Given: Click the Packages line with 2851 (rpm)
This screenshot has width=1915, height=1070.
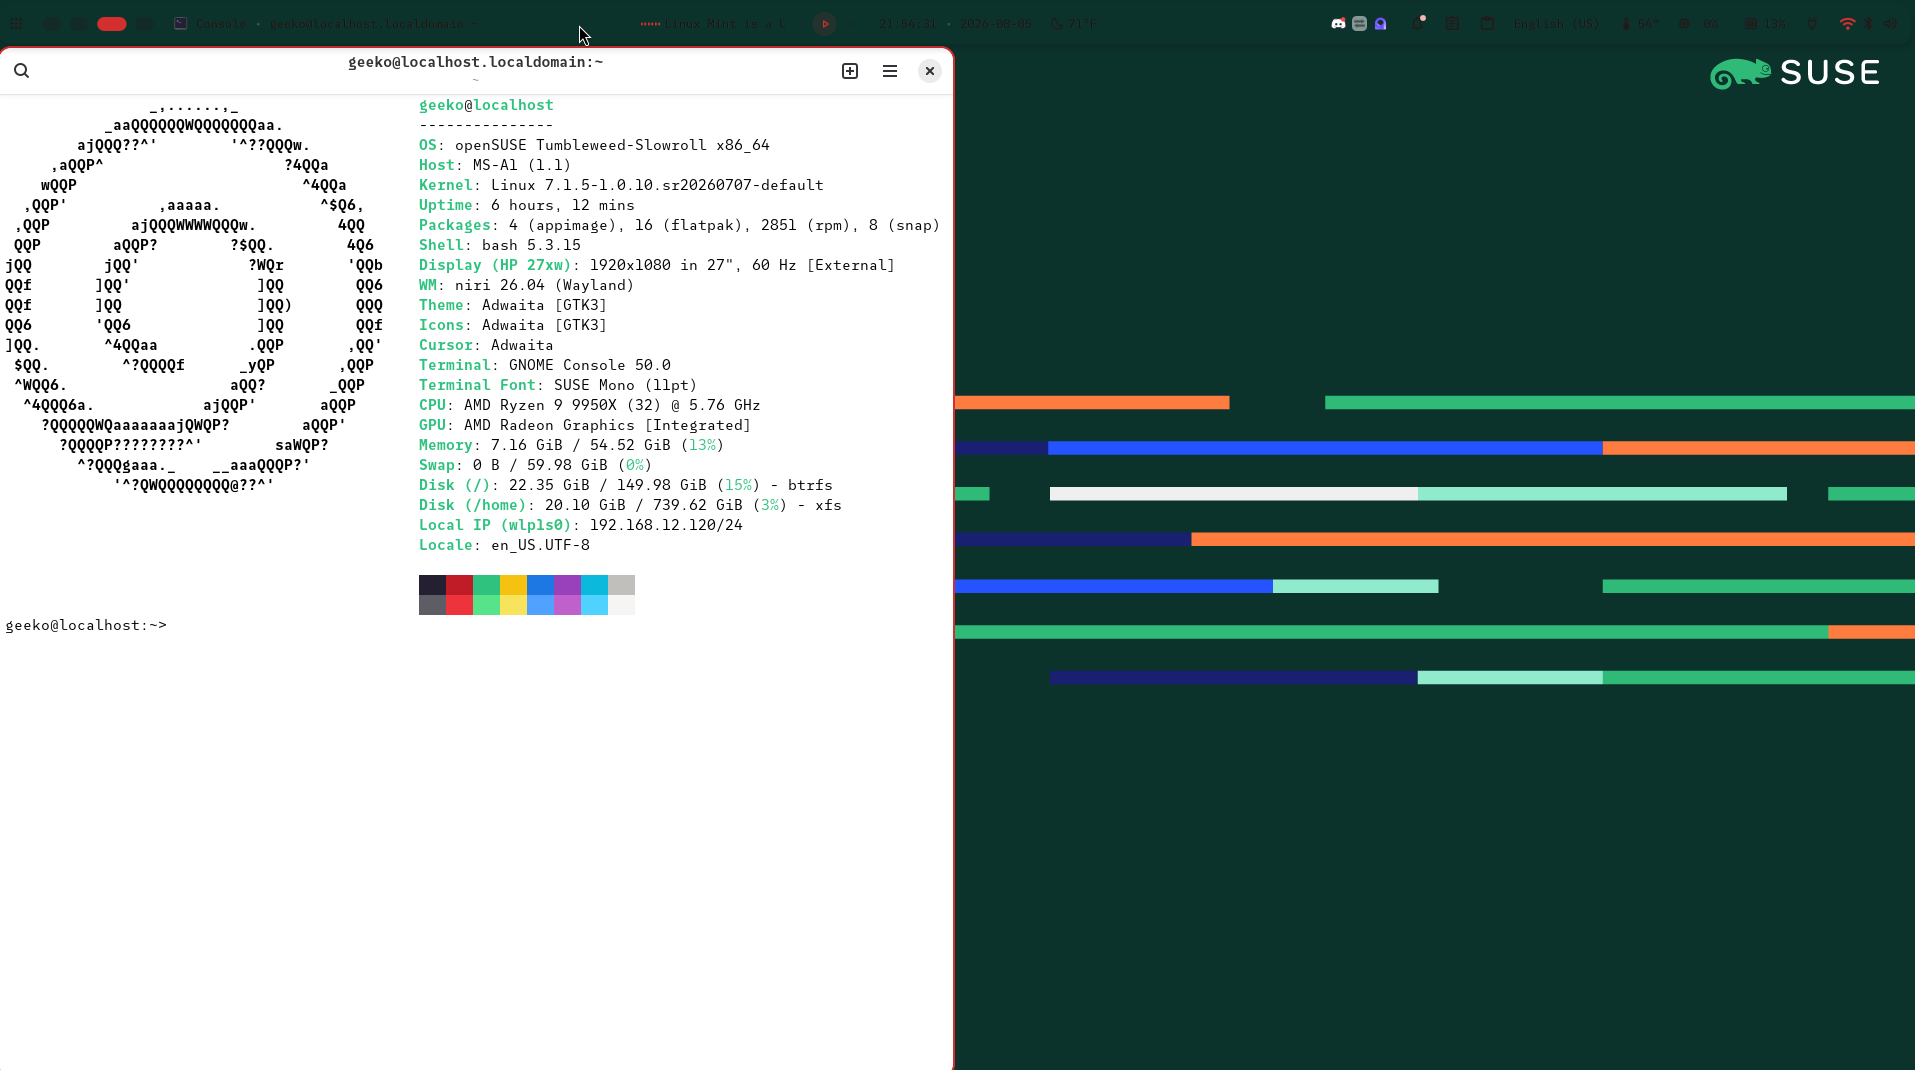Looking at the screenshot, I should [680, 225].
